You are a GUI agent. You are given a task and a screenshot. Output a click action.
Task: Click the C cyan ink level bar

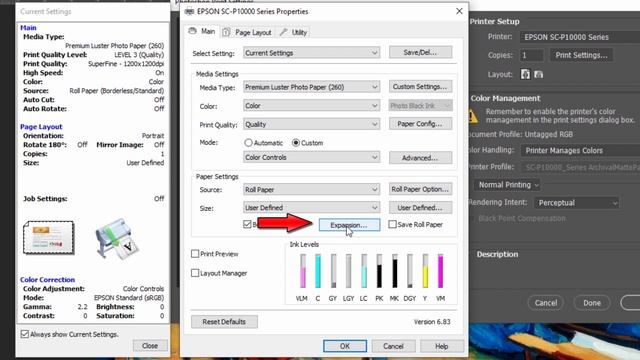coord(318,271)
